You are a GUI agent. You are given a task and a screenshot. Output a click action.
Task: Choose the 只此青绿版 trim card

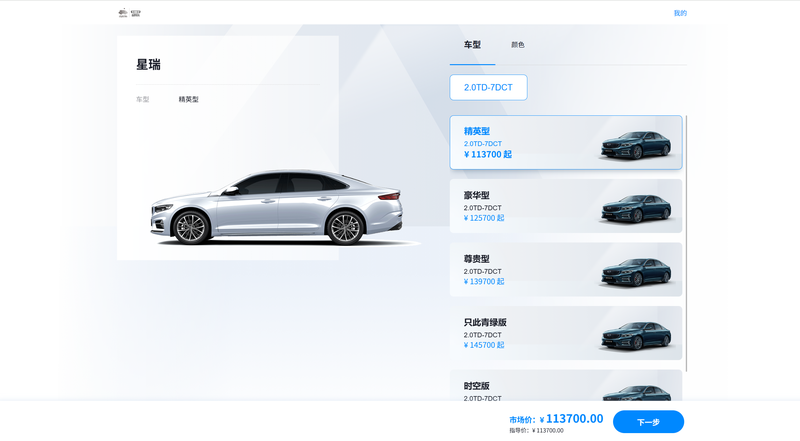[x=566, y=333]
